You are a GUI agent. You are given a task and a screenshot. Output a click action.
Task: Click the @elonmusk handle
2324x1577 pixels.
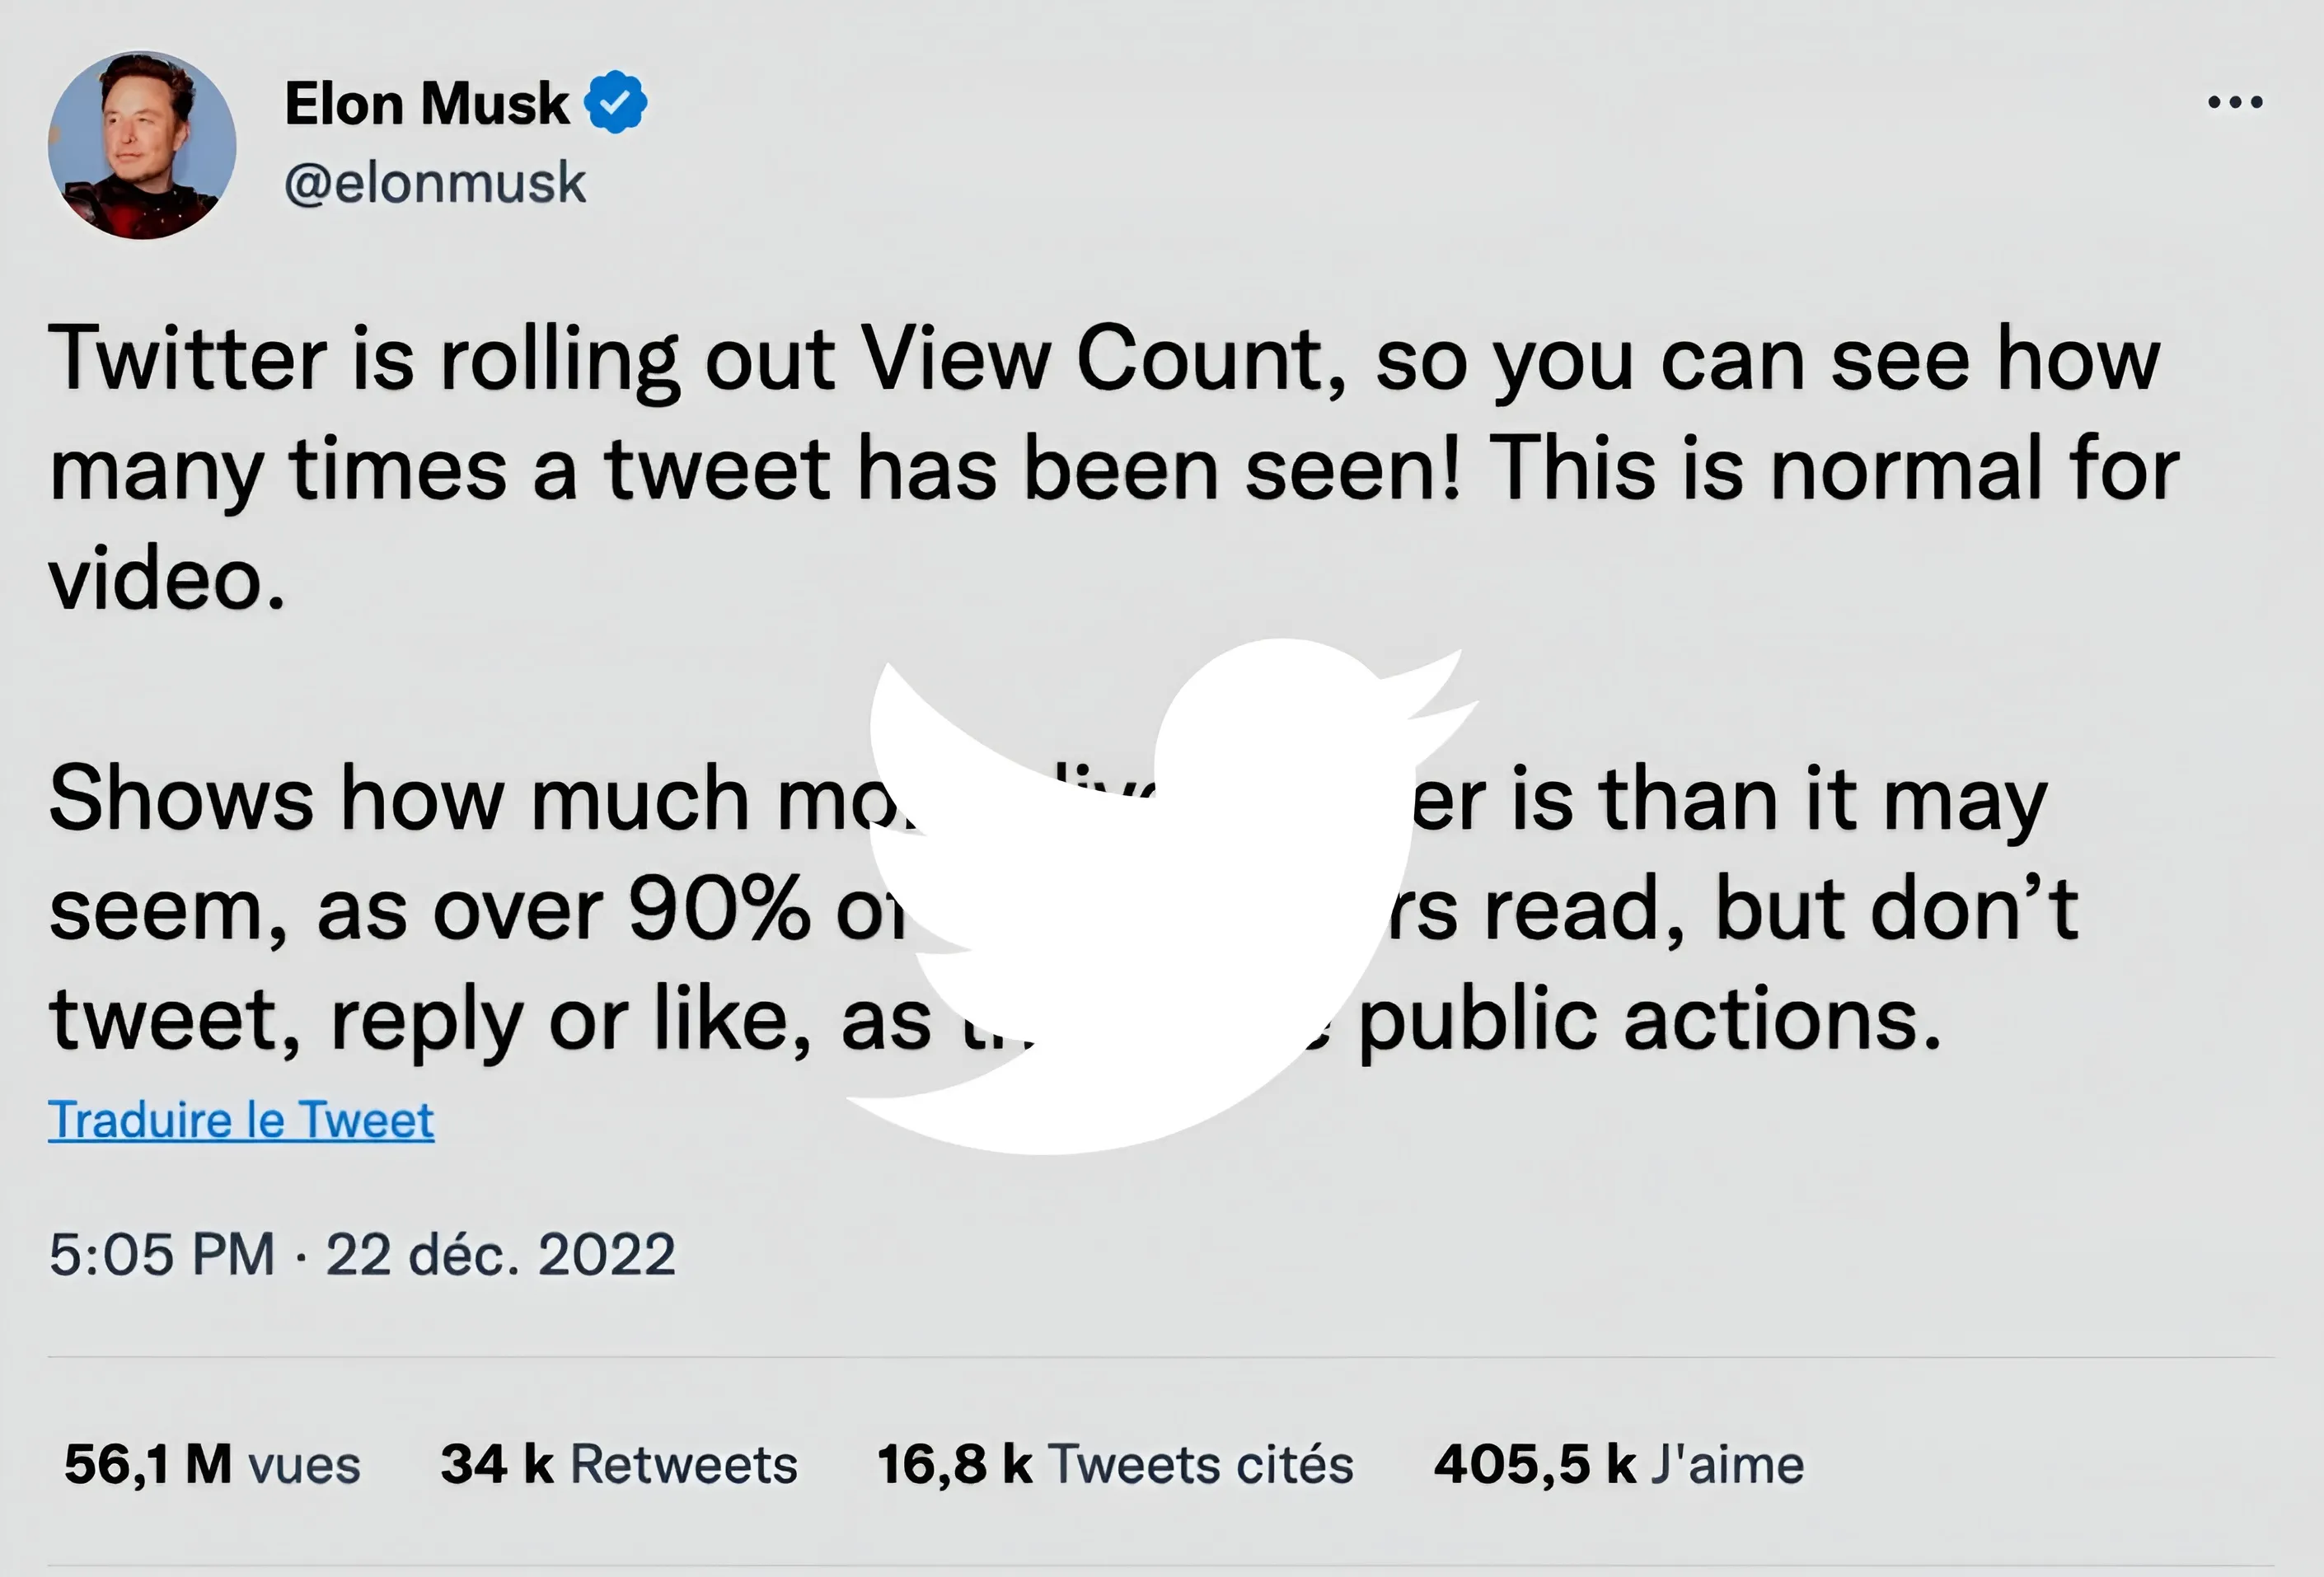click(x=435, y=183)
